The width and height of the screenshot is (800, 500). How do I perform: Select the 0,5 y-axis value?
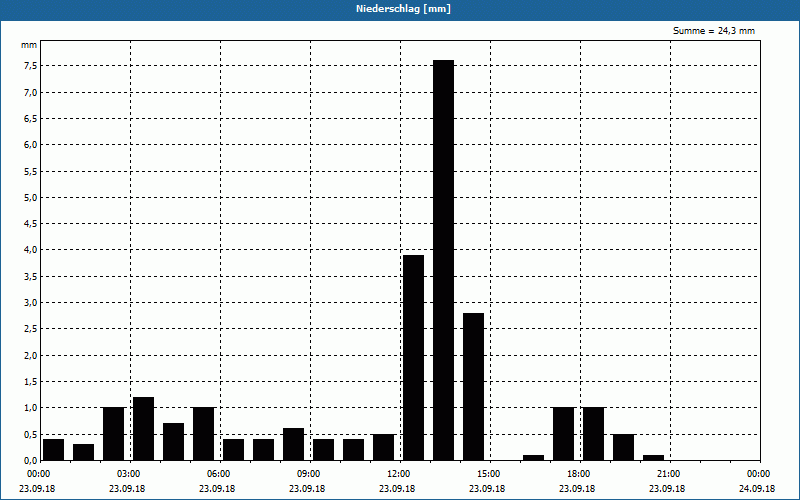tap(30, 435)
